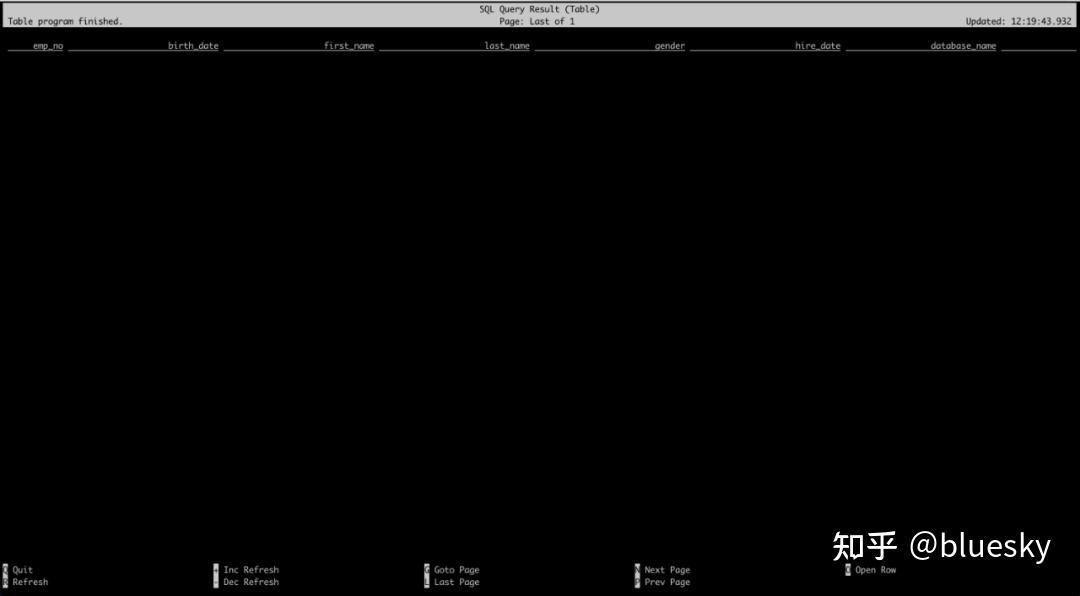
Task: Click the Refresh keycap icon
Action: [x=4, y=581]
